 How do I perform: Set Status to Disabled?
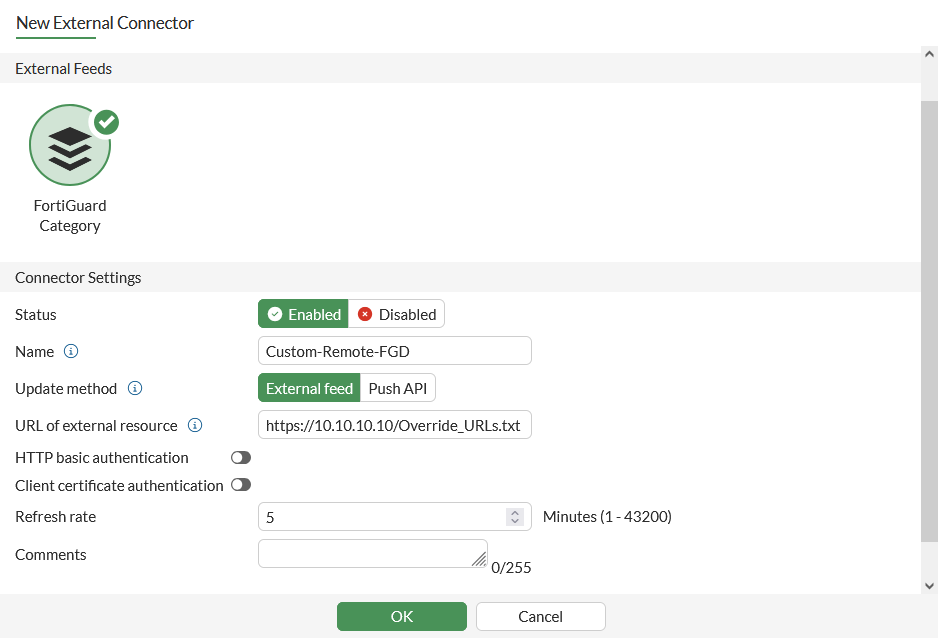(397, 314)
